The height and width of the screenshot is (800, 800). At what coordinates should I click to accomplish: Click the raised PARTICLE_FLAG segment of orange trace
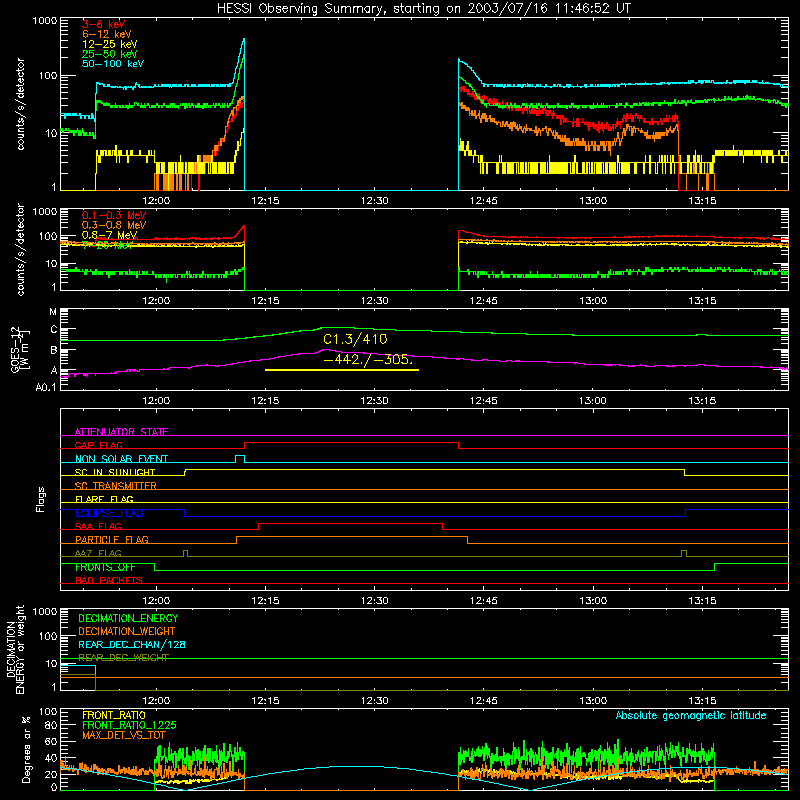[x=352, y=537]
